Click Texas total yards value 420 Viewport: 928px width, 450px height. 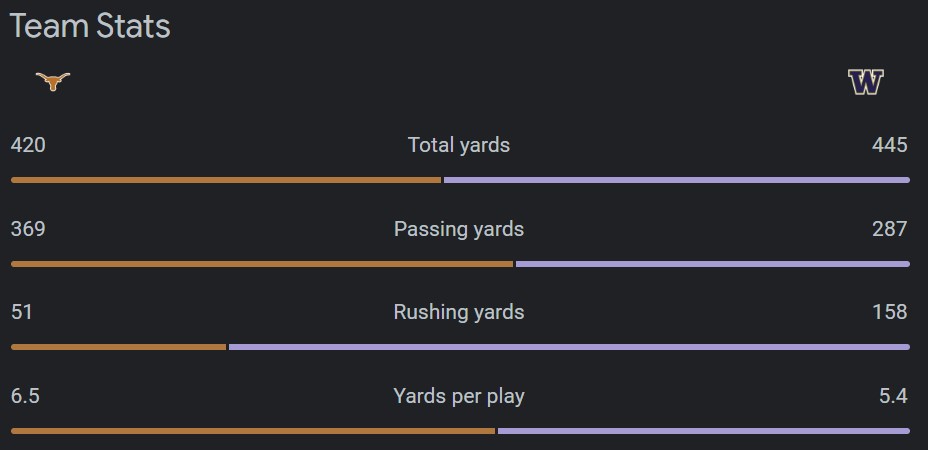click(28, 145)
